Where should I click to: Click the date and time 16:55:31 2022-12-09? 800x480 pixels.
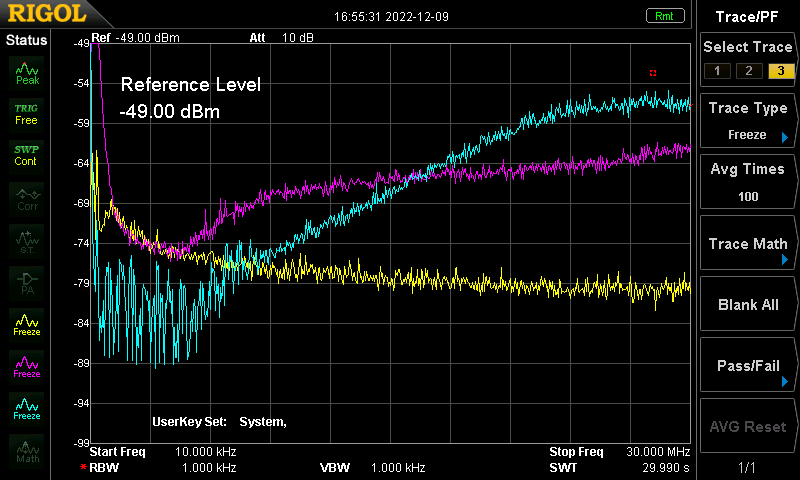click(x=391, y=17)
